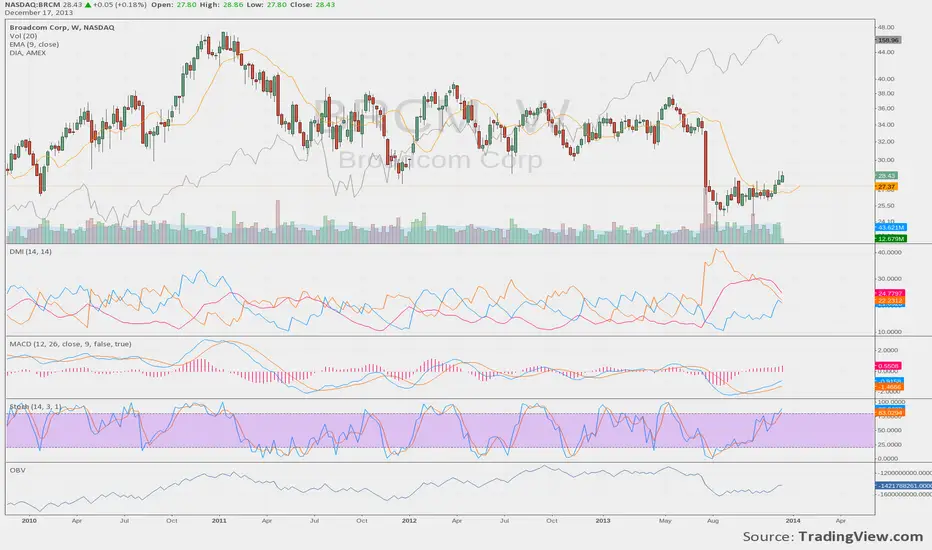Click the 25.50 price axis label

point(886,206)
